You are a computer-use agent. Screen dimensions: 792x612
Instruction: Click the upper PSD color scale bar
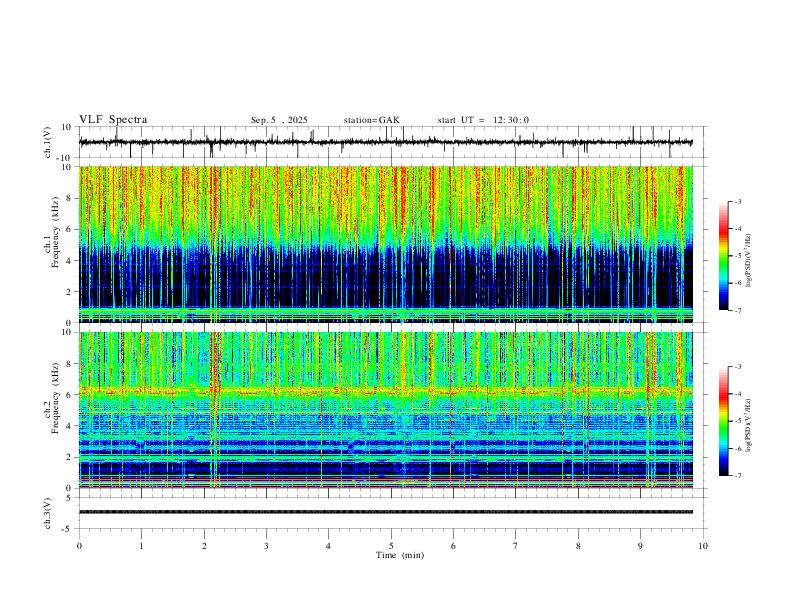tap(724, 256)
